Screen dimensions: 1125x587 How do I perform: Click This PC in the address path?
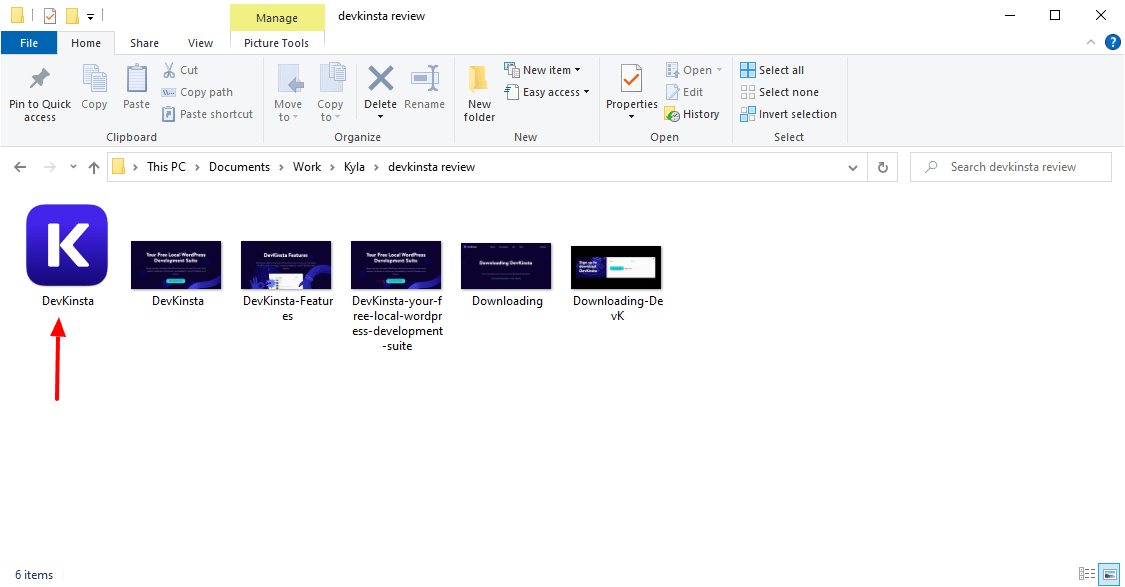(166, 166)
